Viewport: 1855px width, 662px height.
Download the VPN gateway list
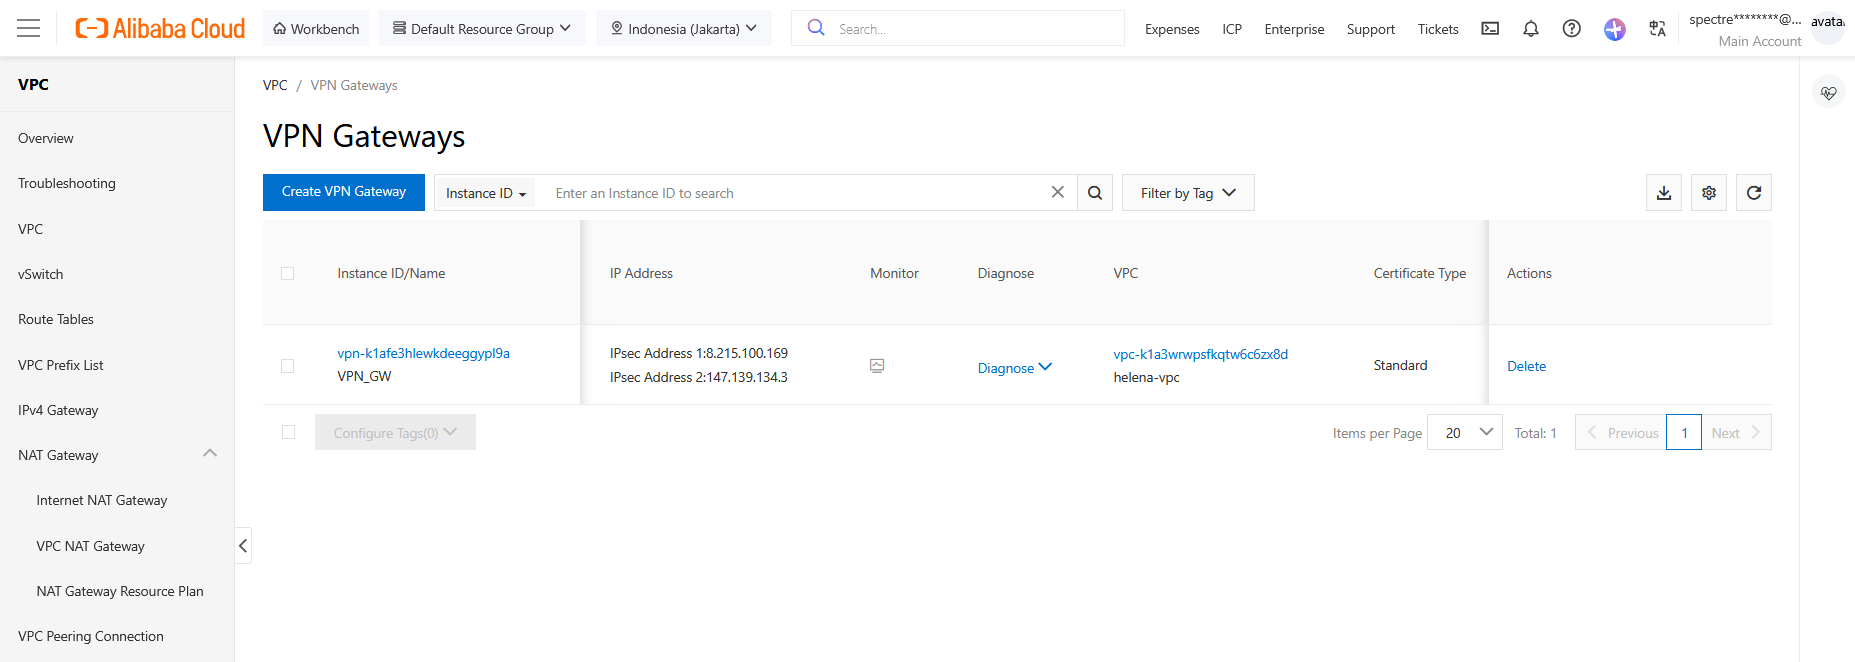click(x=1664, y=193)
